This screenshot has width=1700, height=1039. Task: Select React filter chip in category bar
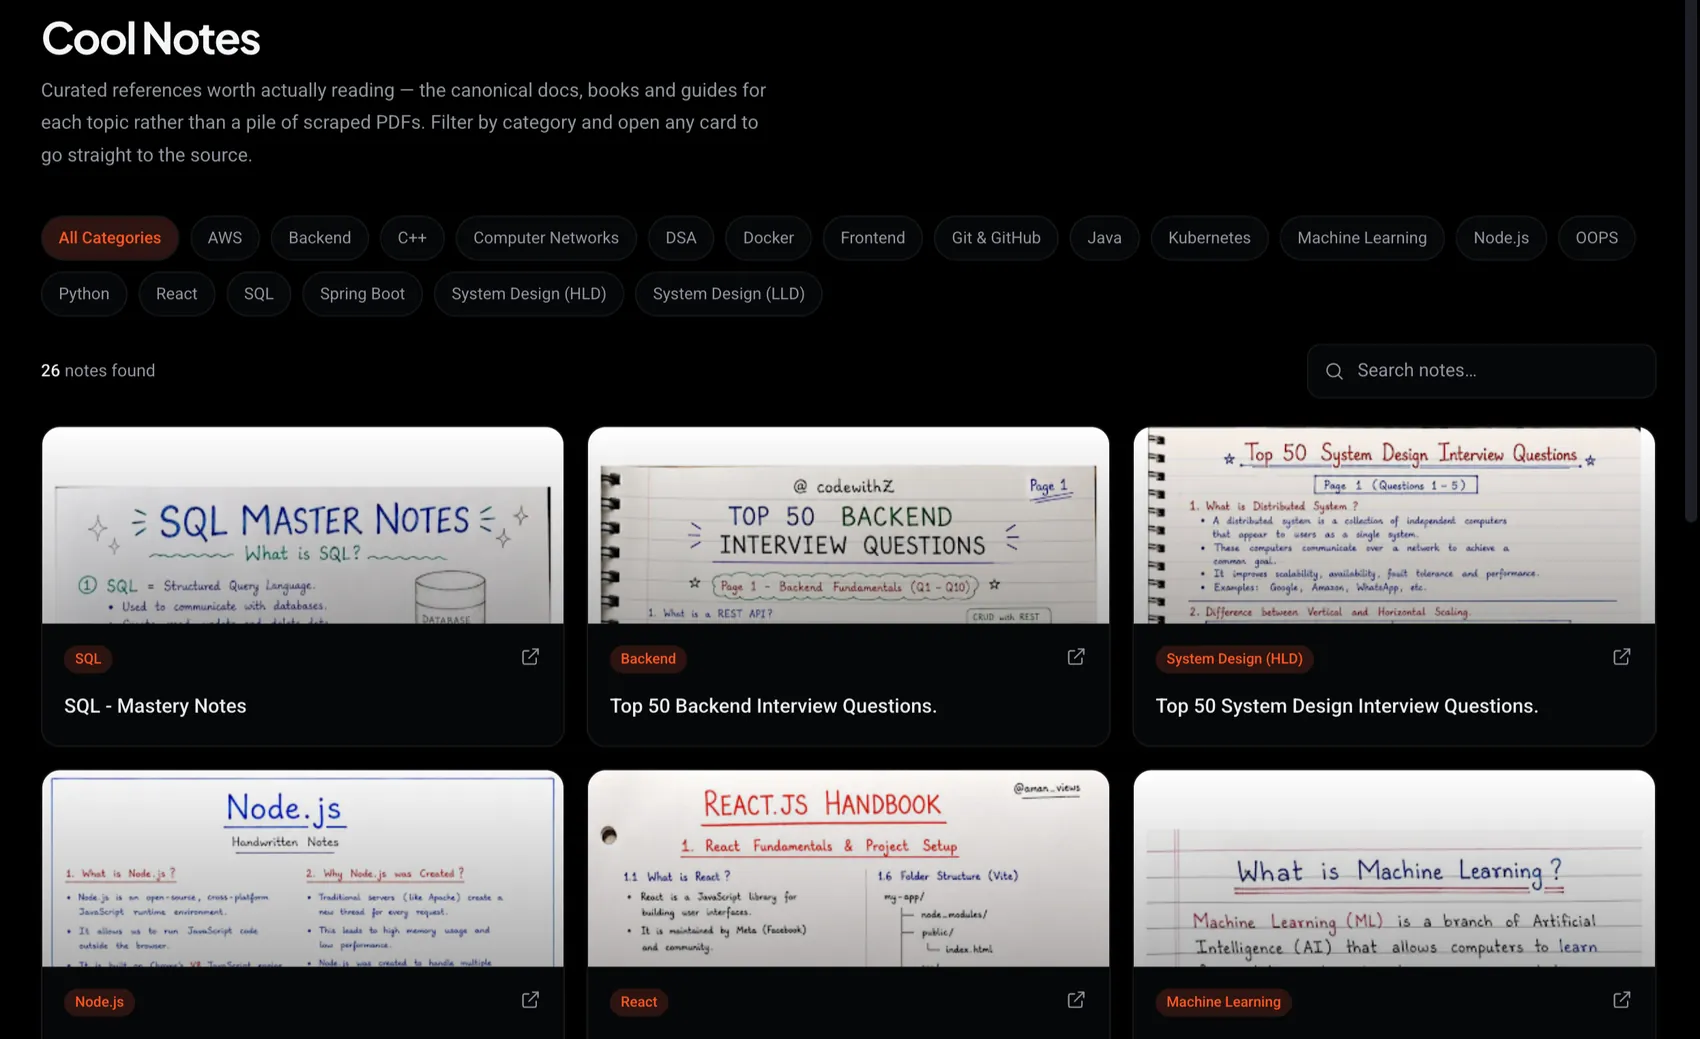tap(177, 294)
